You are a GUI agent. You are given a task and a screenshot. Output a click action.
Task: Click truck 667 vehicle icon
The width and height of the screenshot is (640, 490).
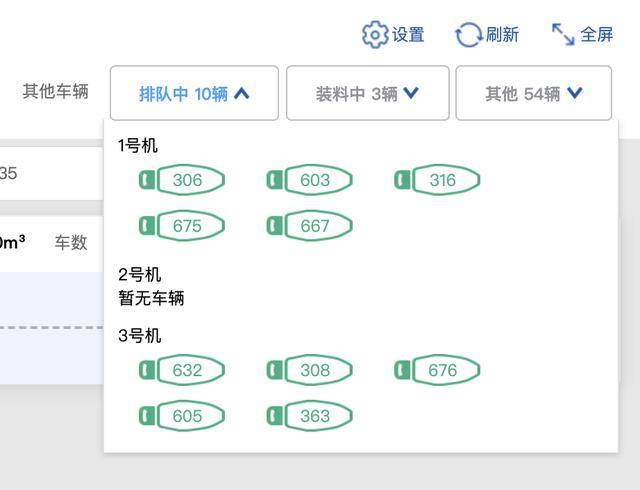(x=310, y=226)
